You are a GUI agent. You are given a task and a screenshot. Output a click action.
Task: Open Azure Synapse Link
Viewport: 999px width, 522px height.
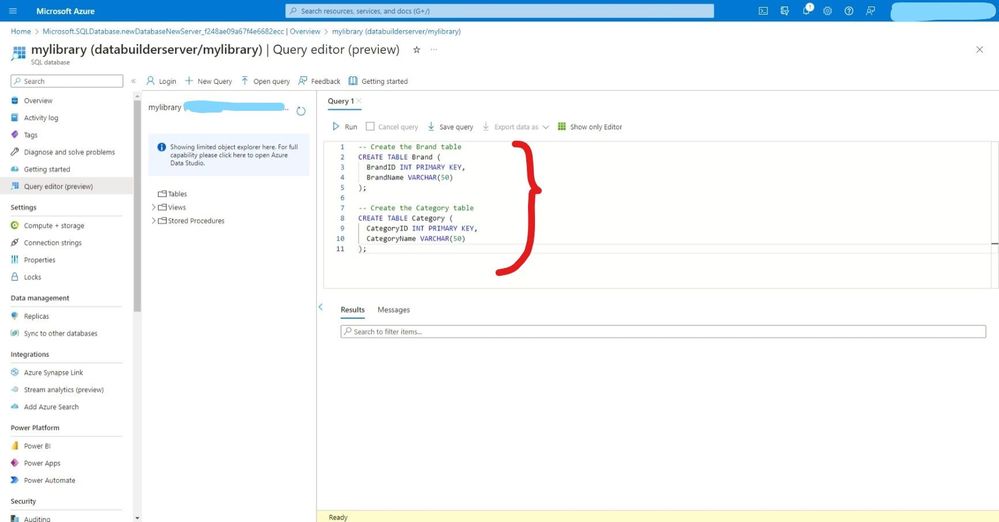click(x=54, y=373)
